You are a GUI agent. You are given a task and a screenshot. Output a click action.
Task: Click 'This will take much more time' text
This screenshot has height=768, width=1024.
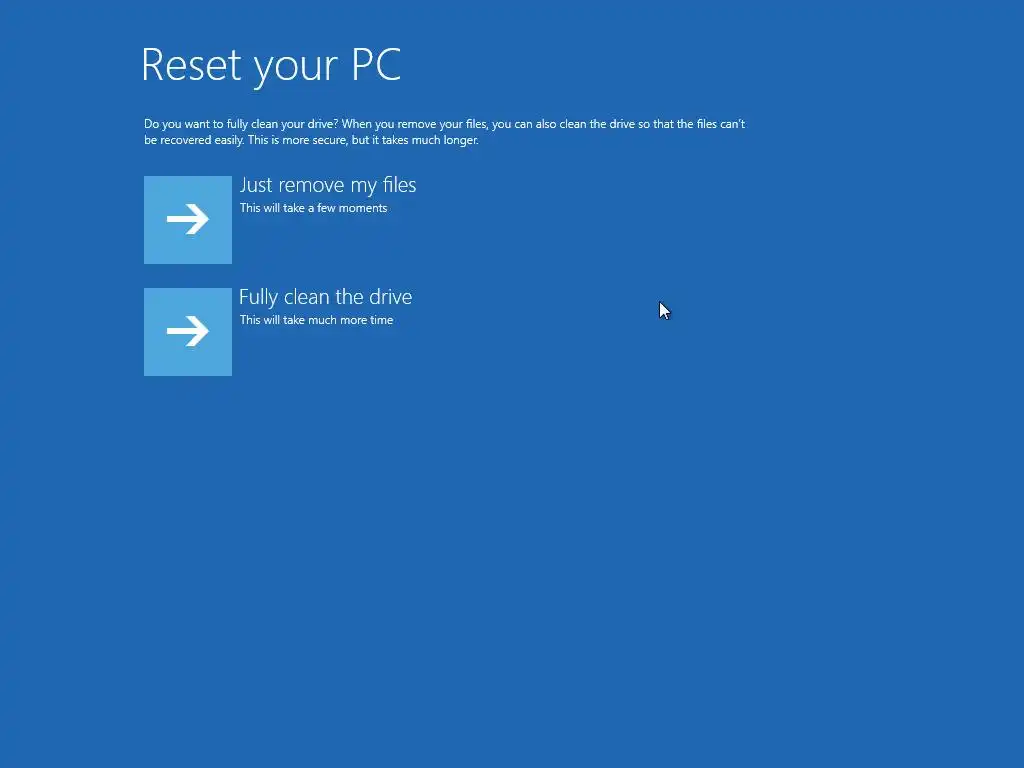tap(316, 320)
